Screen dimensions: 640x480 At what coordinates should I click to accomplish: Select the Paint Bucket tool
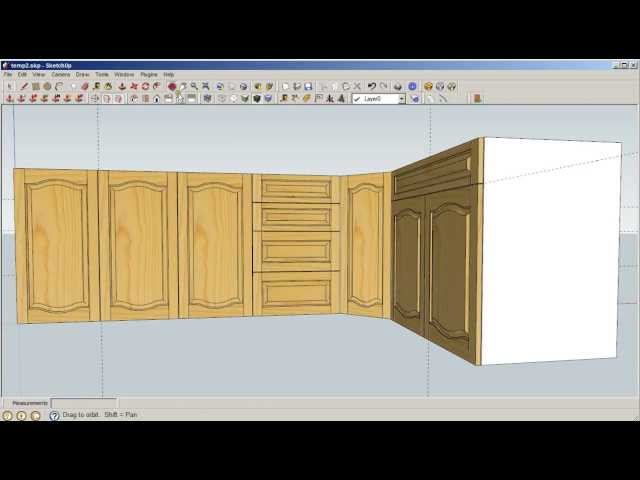point(108,86)
